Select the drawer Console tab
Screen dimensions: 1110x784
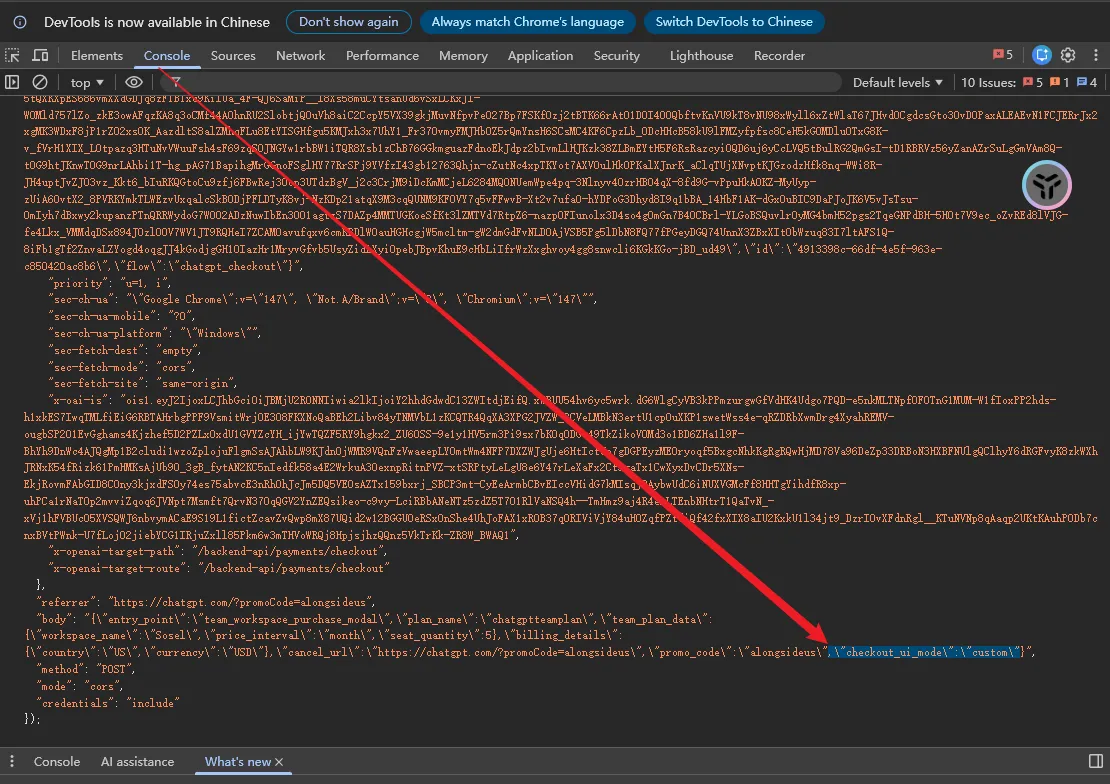click(57, 761)
